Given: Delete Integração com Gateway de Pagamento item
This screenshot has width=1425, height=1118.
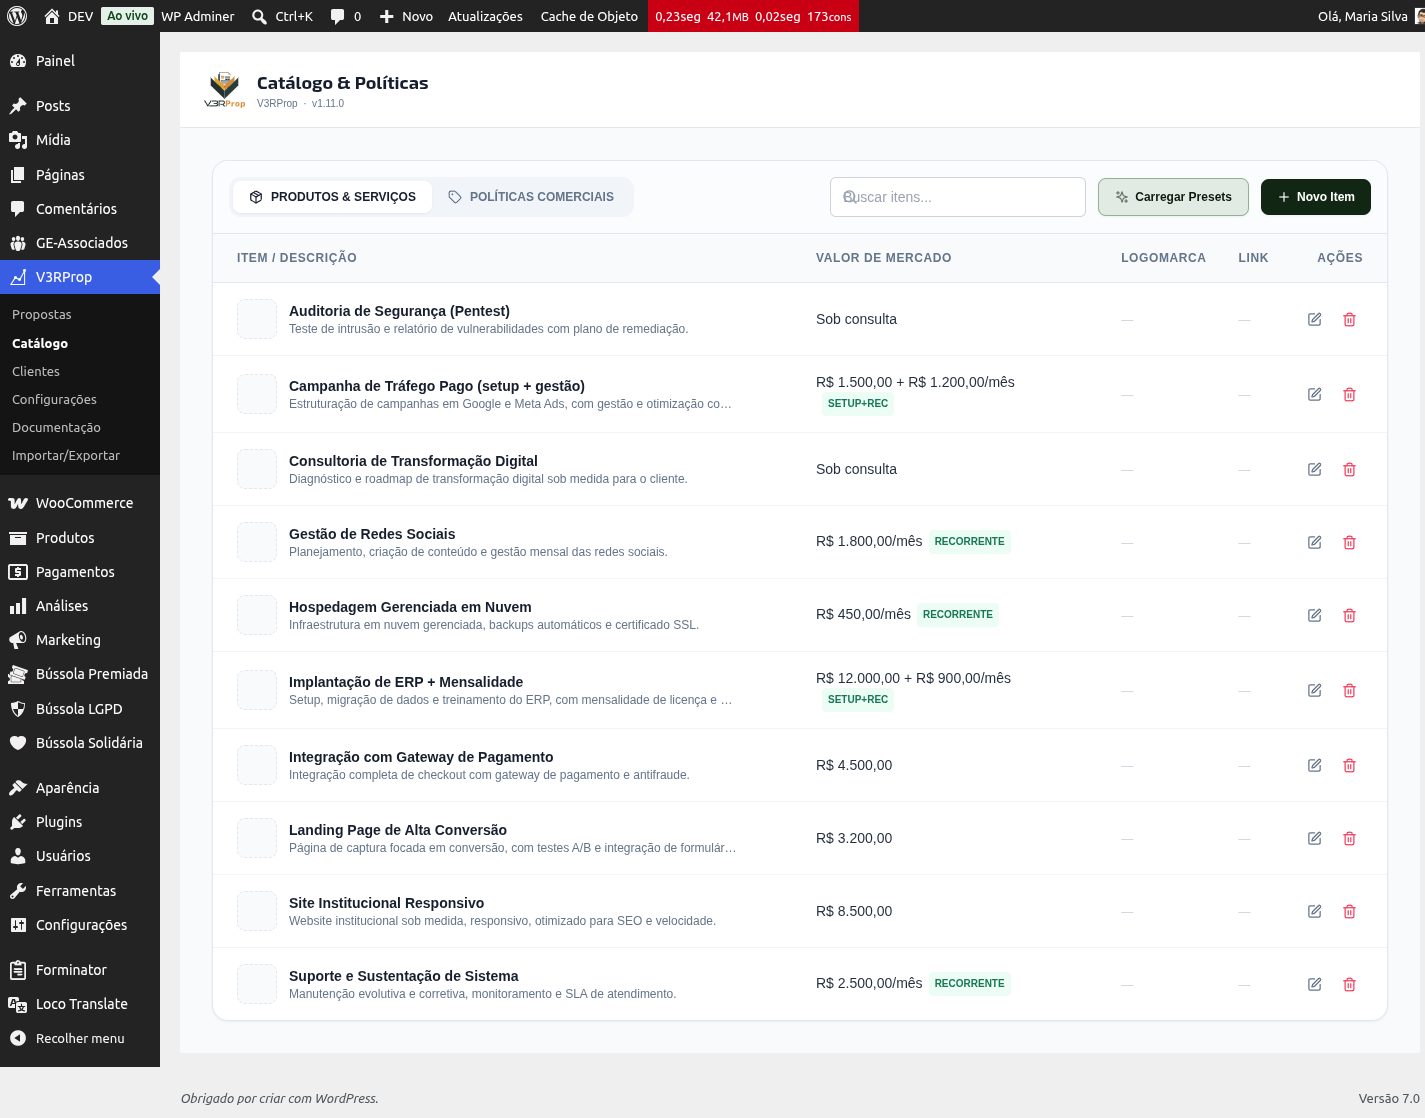Looking at the screenshot, I should click(x=1349, y=765).
